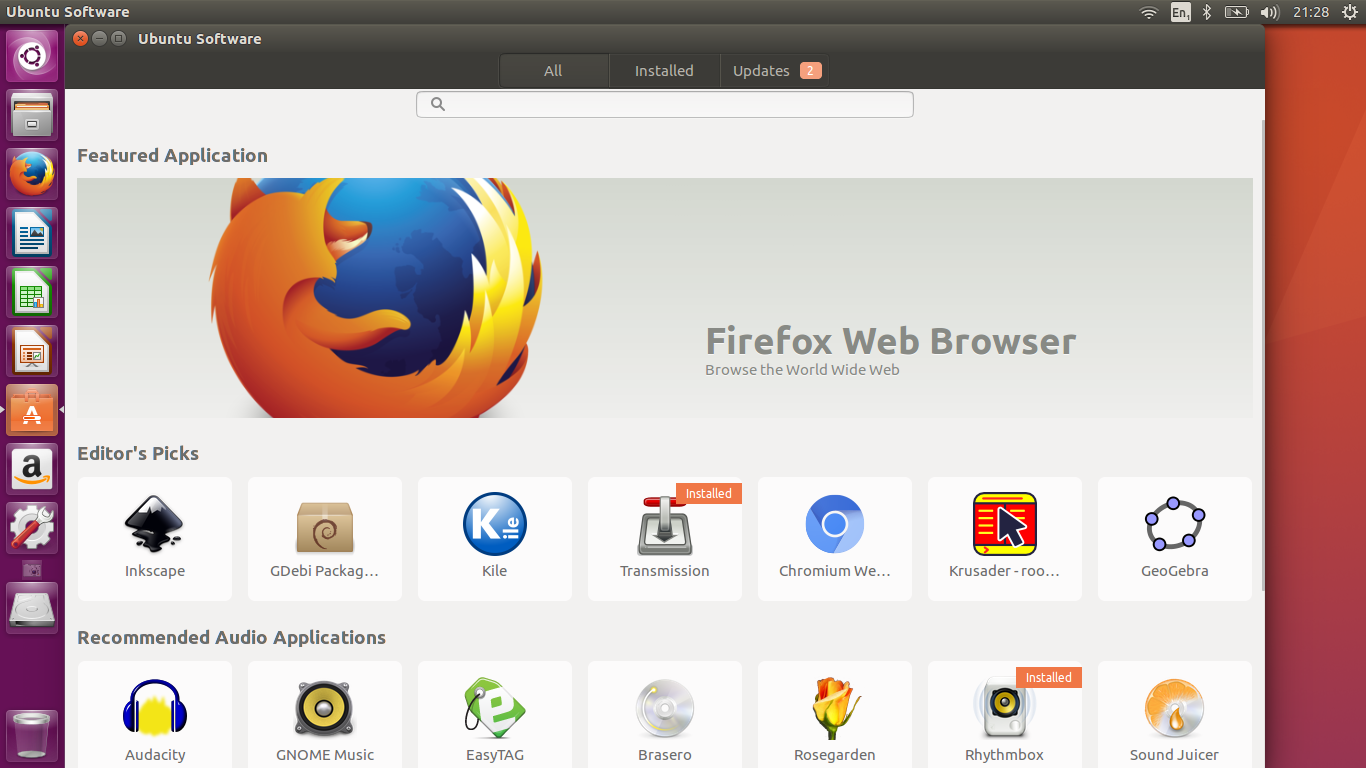Open the volume indicator in the top panel
1366x768 pixels.
pos(1270,12)
